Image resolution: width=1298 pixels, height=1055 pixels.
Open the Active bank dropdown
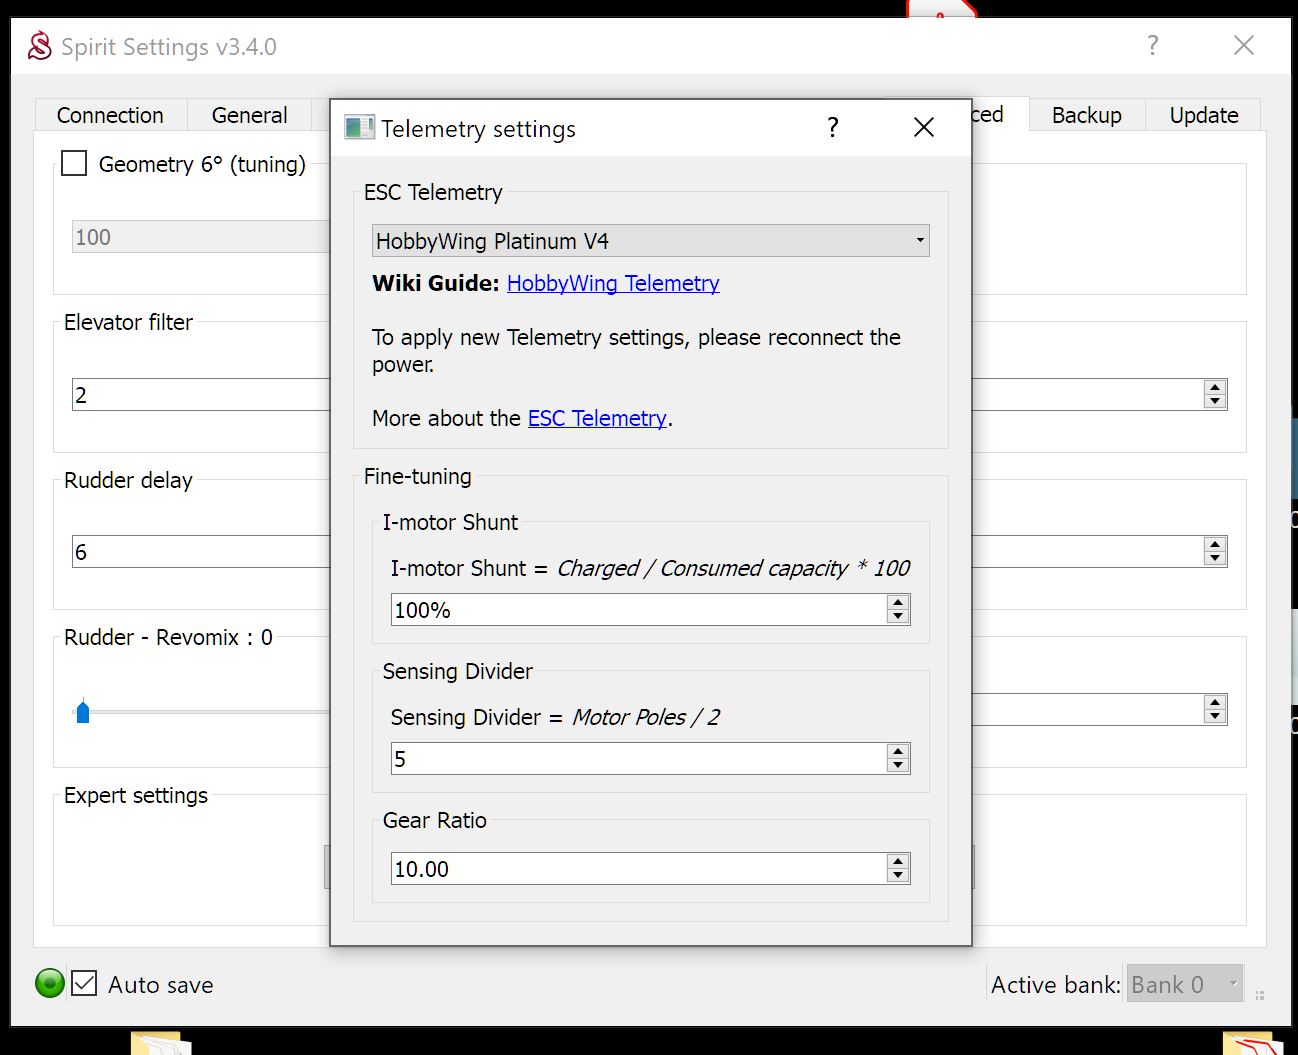click(1185, 985)
